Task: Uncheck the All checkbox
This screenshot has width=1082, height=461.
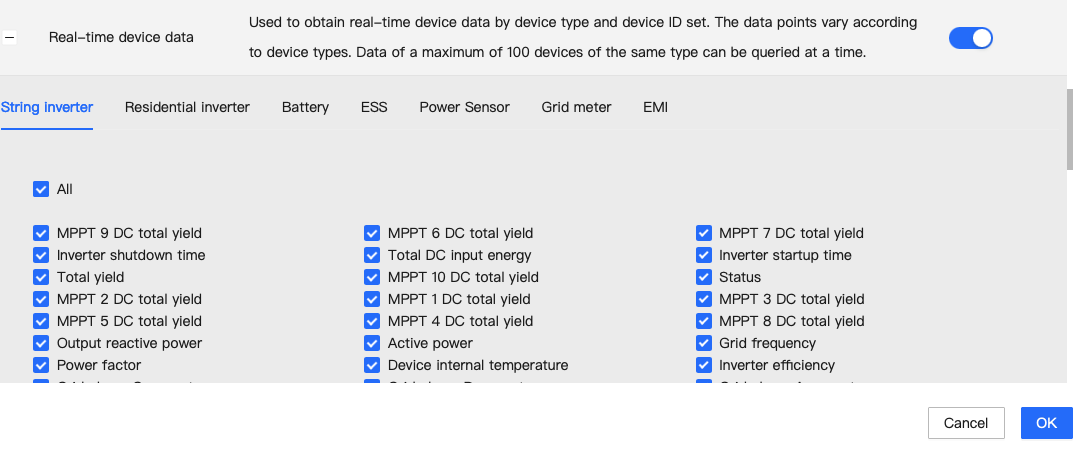Action: tap(41, 189)
